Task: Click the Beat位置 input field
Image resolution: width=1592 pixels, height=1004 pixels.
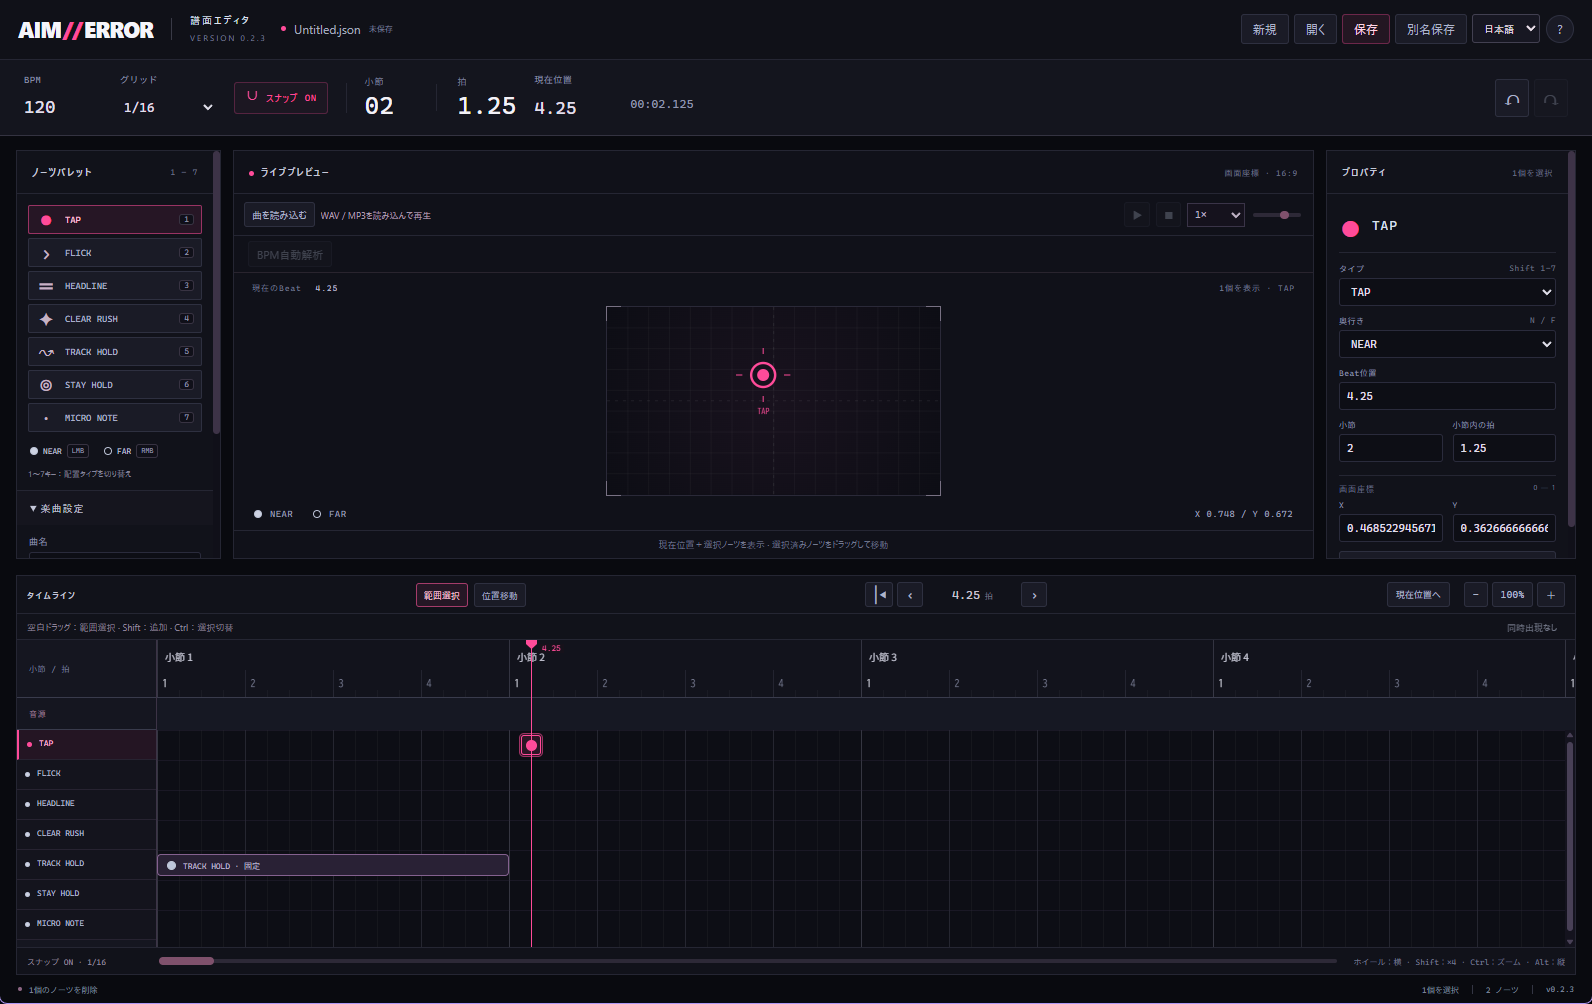Action: pyautogui.click(x=1447, y=396)
